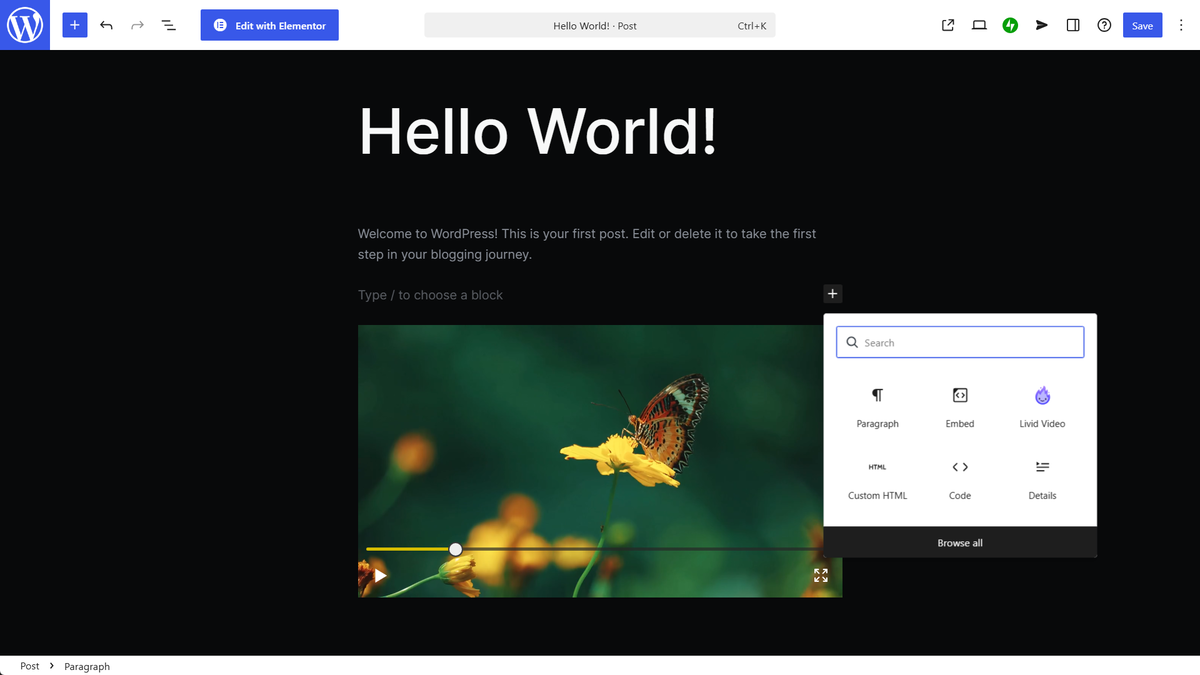Screen dimensions: 1200x675
Task: Insert a Paragraph block
Action: [x=878, y=407]
